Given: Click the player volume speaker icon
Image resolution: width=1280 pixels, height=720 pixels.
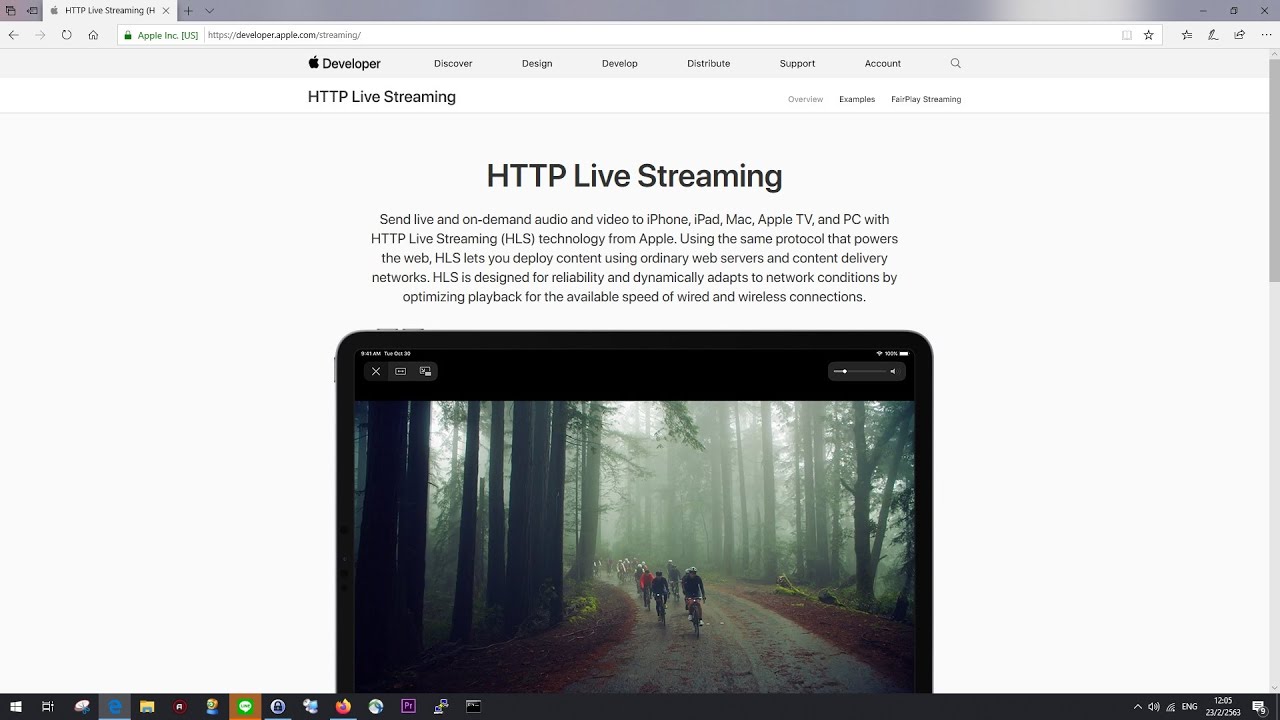Looking at the screenshot, I should 893,371.
